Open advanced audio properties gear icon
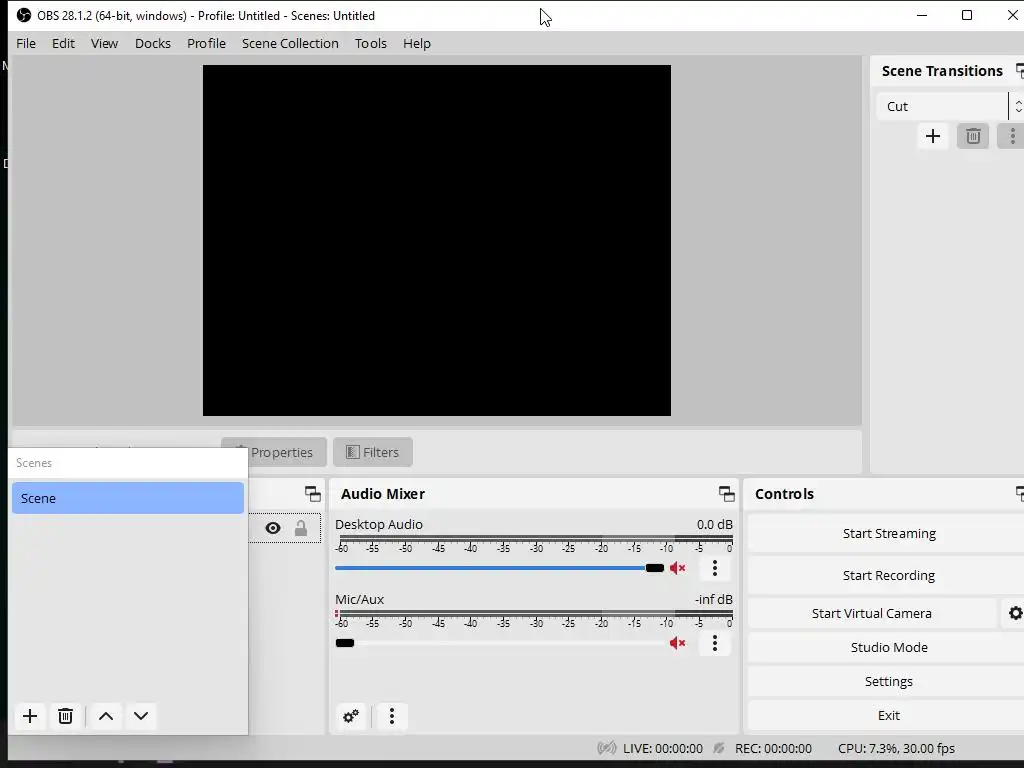Viewport: 1024px width, 768px height. 351,716
